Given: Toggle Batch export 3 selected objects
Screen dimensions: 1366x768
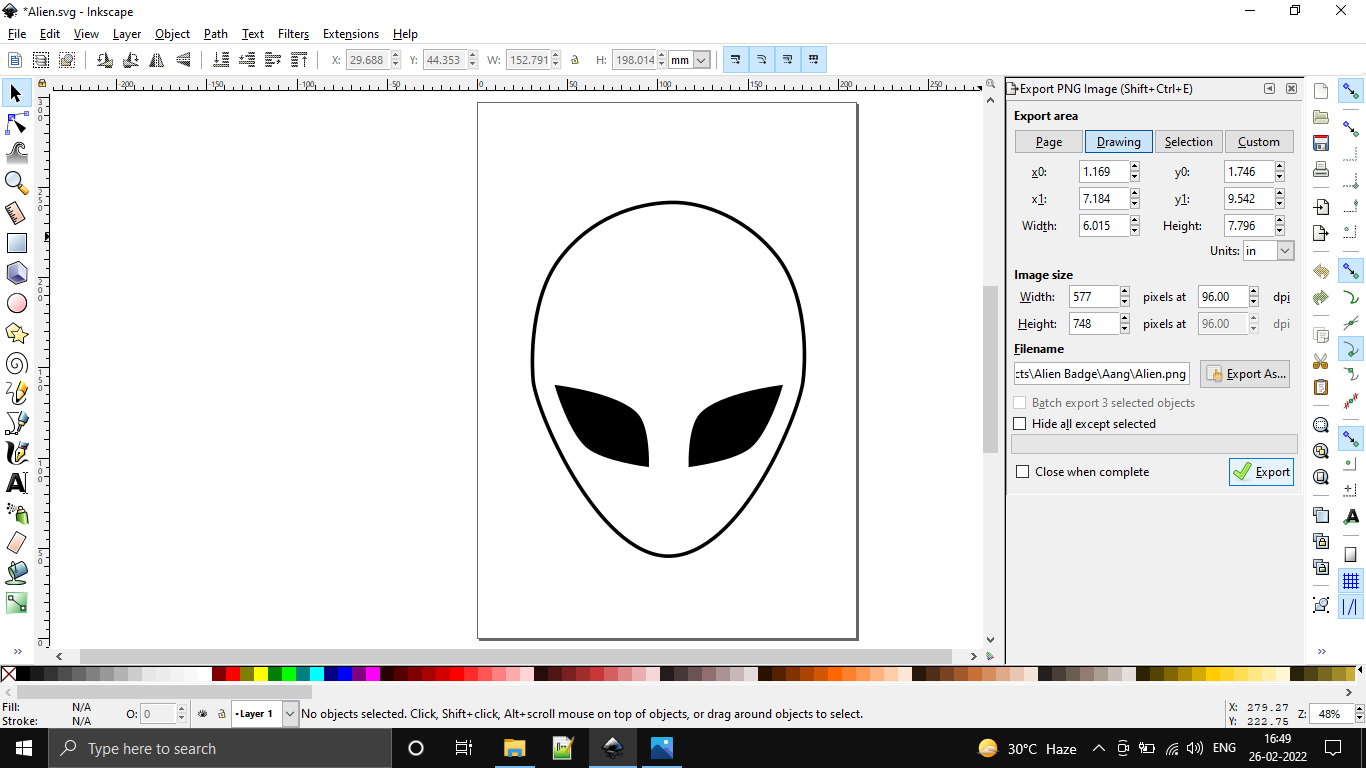Looking at the screenshot, I should (x=1020, y=402).
